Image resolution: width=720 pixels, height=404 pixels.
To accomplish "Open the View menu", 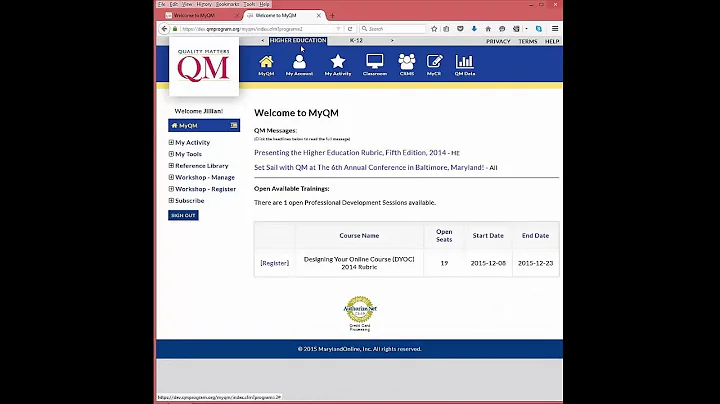I will 187,4.
